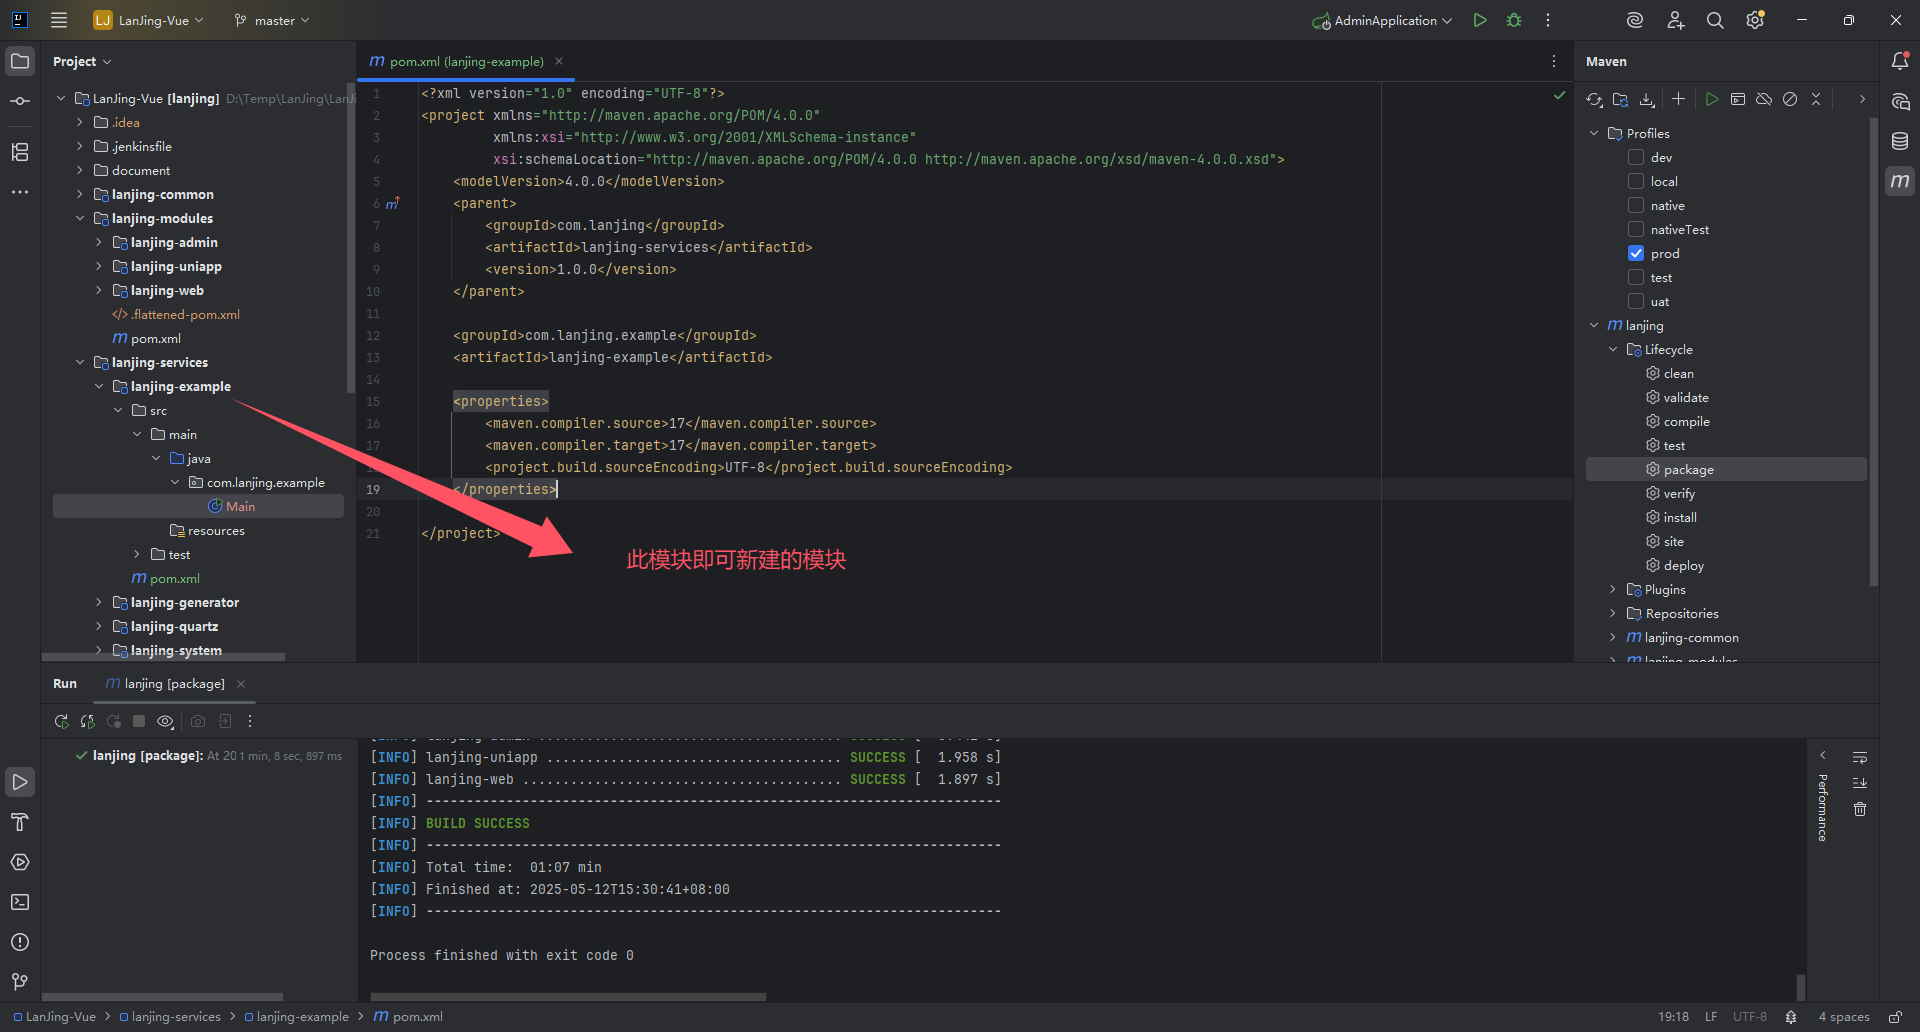
Task: Run selected Maven build icon
Action: pos(1712,99)
